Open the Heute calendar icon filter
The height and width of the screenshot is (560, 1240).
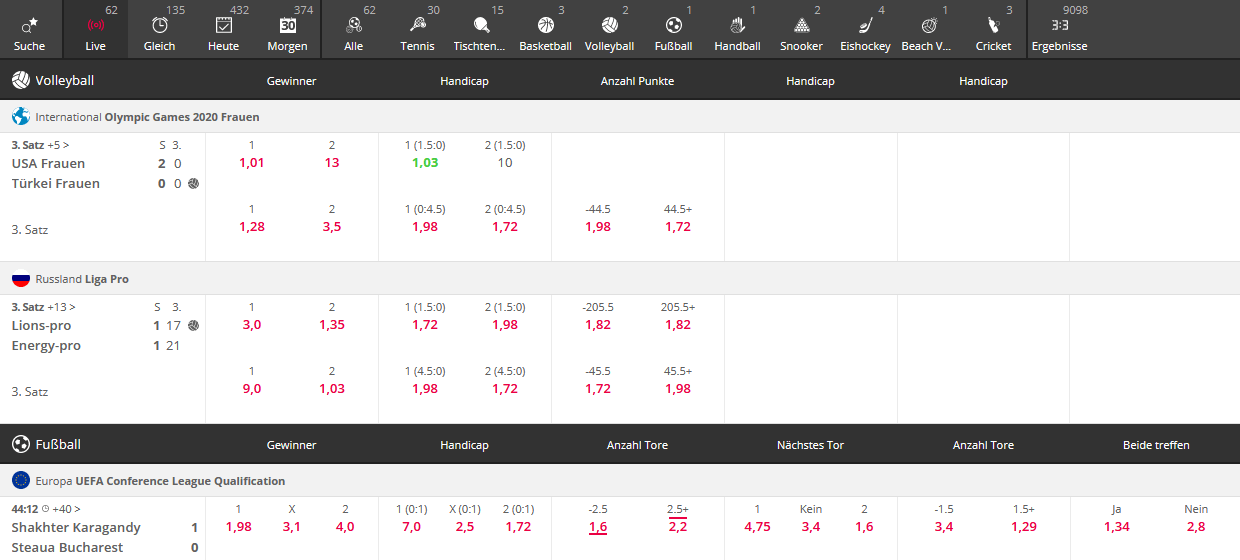(223, 25)
